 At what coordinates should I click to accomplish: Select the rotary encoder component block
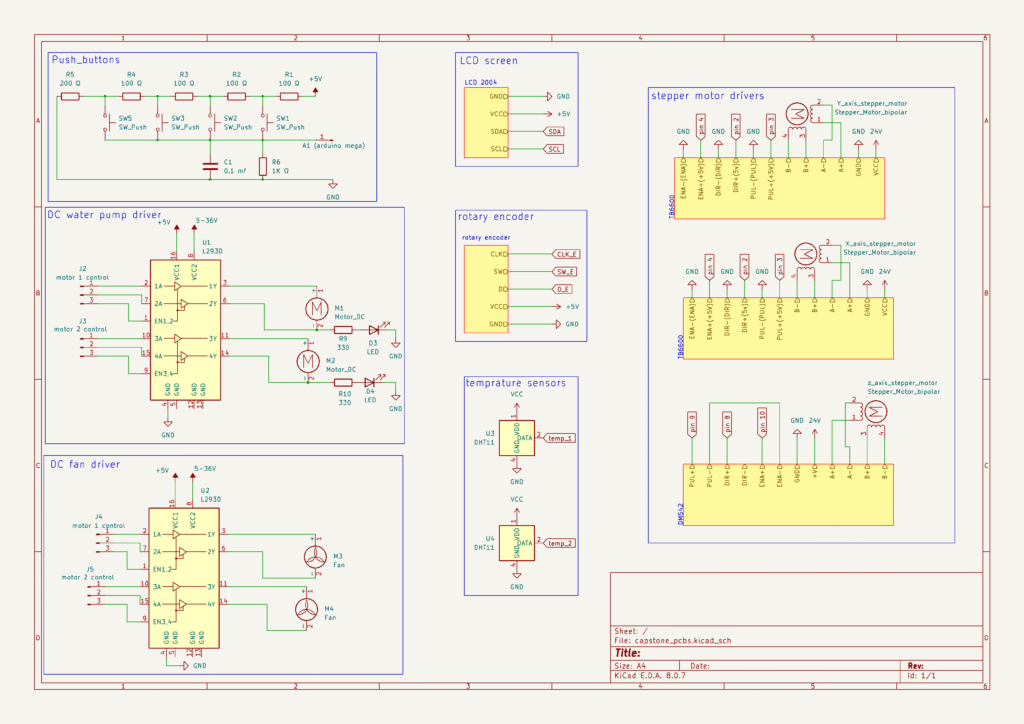[x=485, y=289]
